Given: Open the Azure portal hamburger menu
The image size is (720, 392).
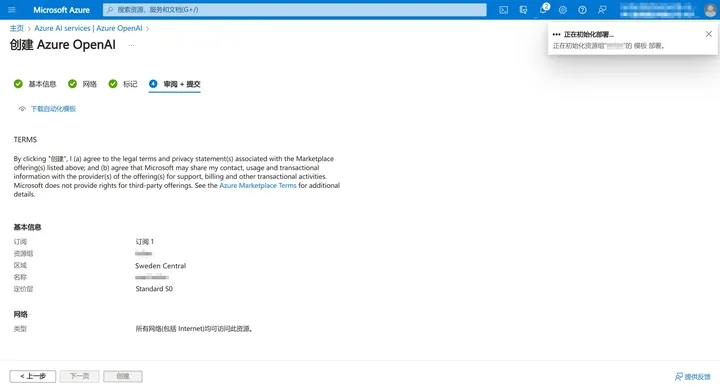Looking at the screenshot, I should click(x=12, y=10).
